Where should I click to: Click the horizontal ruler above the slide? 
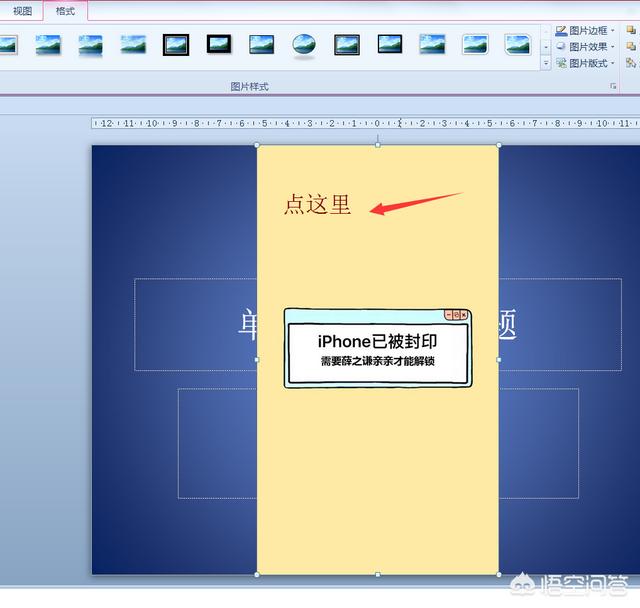point(365,123)
